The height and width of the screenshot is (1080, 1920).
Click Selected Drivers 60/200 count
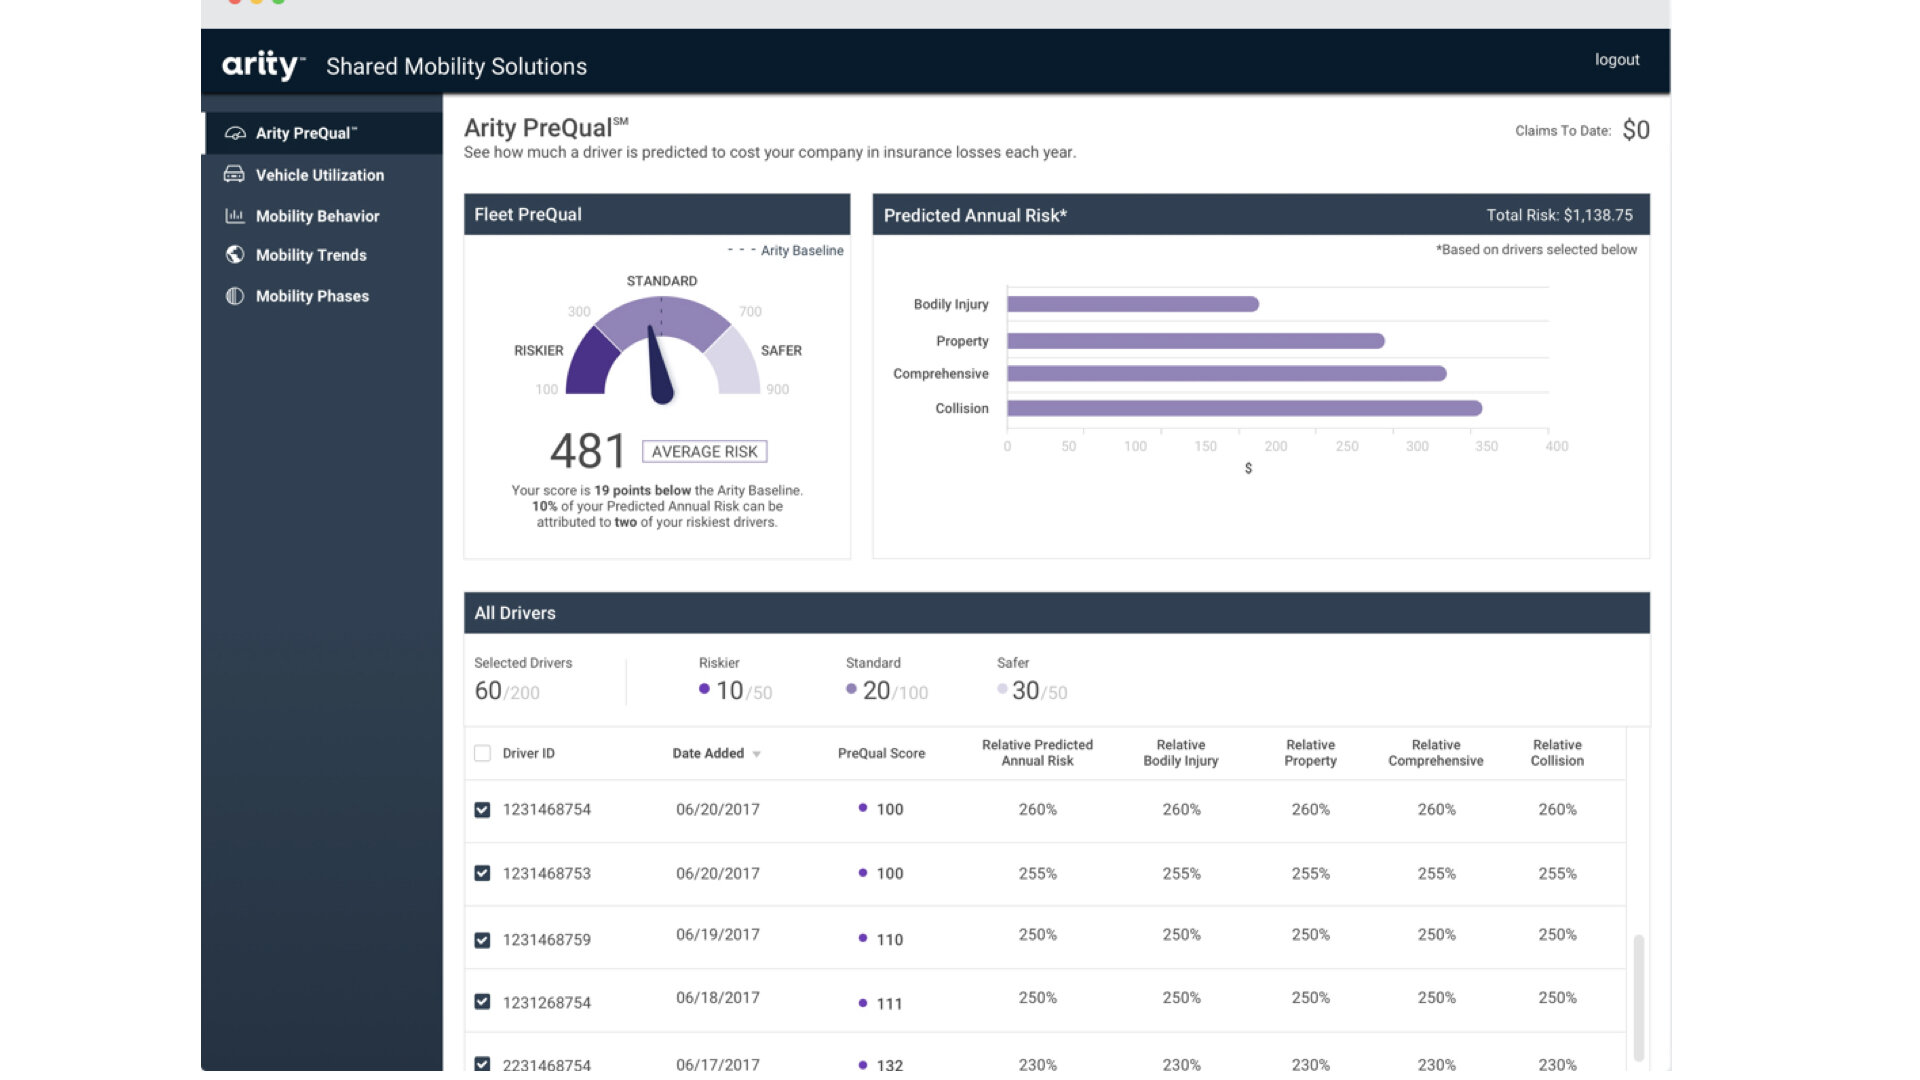tap(507, 691)
